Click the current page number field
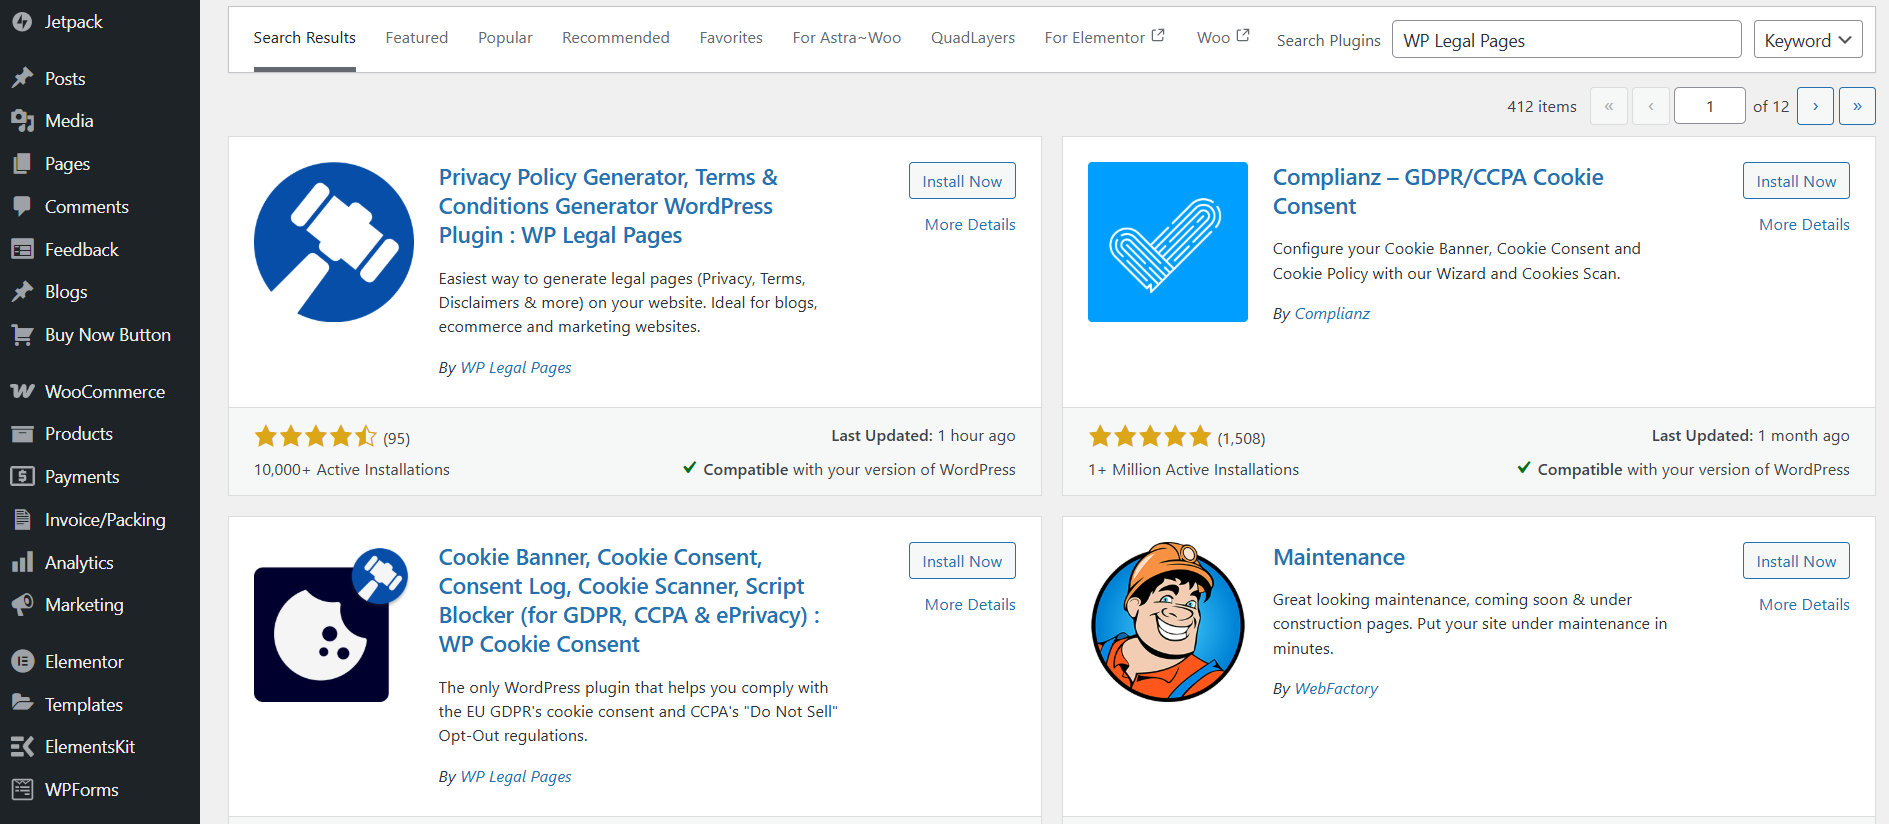The height and width of the screenshot is (824, 1889). [x=1709, y=106]
